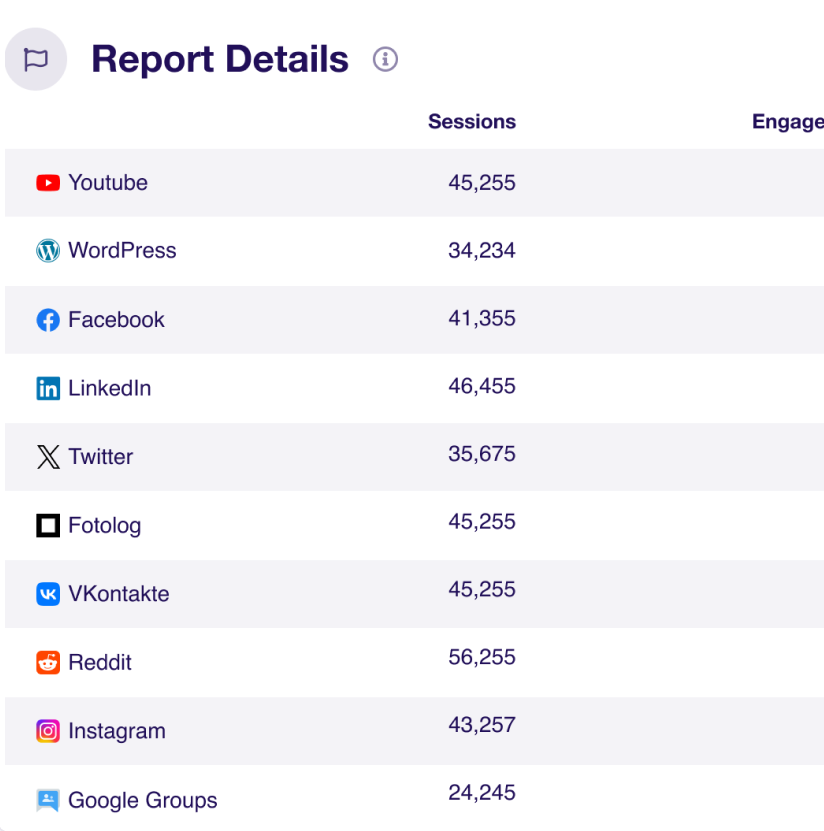Image resolution: width=824 pixels, height=831 pixels.
Task: Click the Reddit logo icon
Action: [48, 662]
